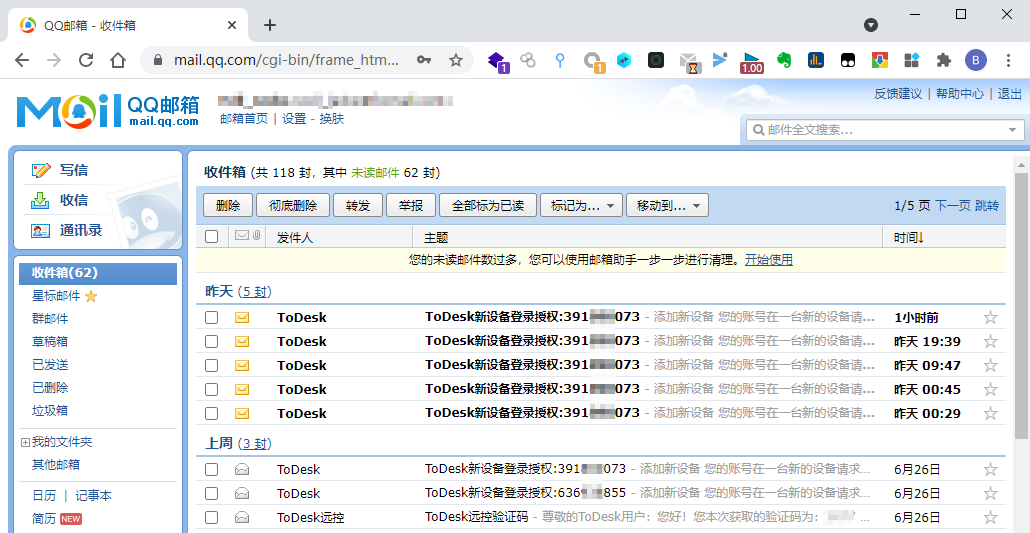Click the 删除 button

click(x=227, y=206)
